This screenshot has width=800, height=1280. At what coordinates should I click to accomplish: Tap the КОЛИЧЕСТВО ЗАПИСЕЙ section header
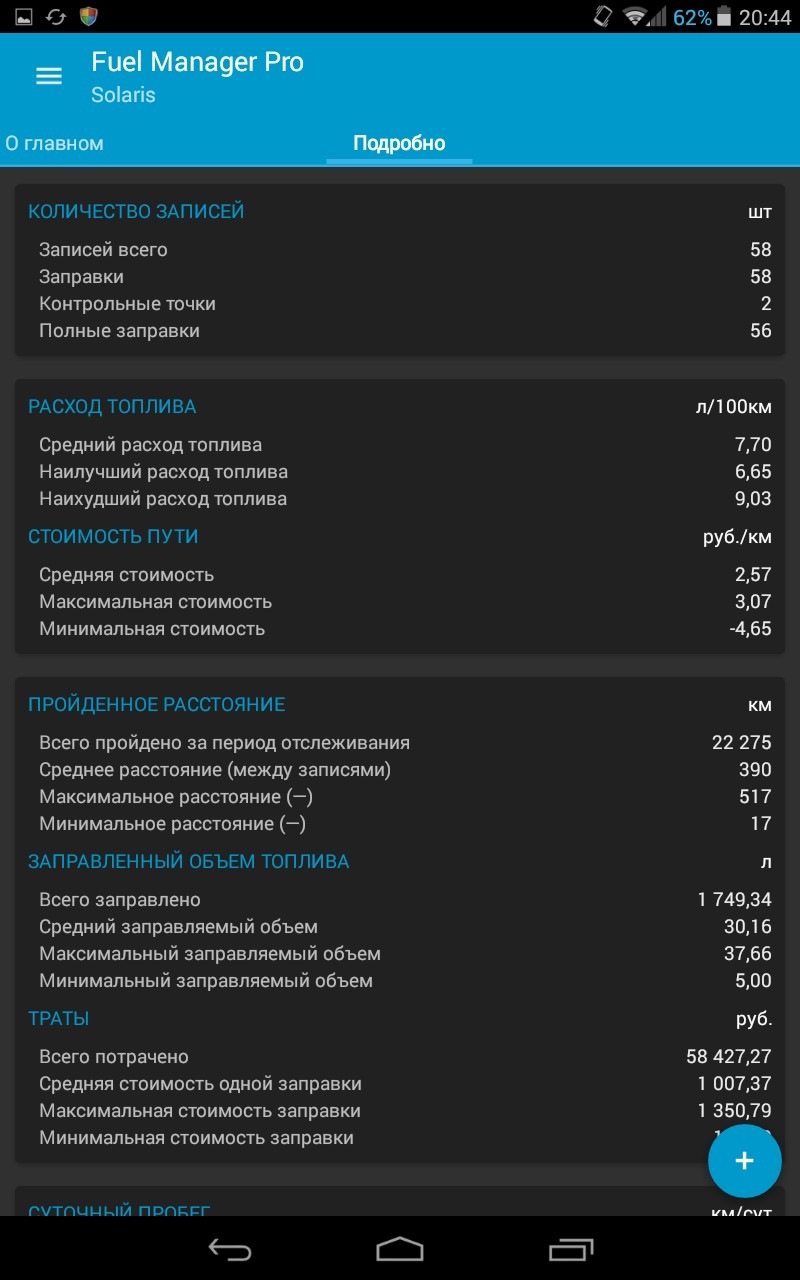pyautogui.click(x=136, y=212)
